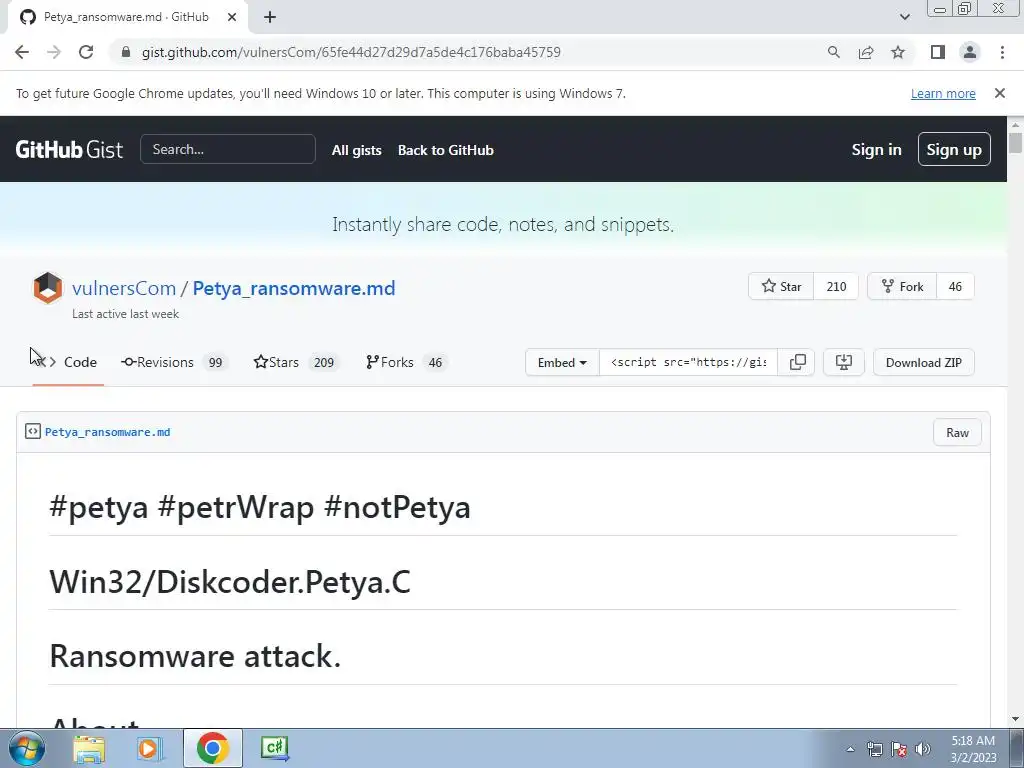Click the address bar URL

click(x=351, y=52)
